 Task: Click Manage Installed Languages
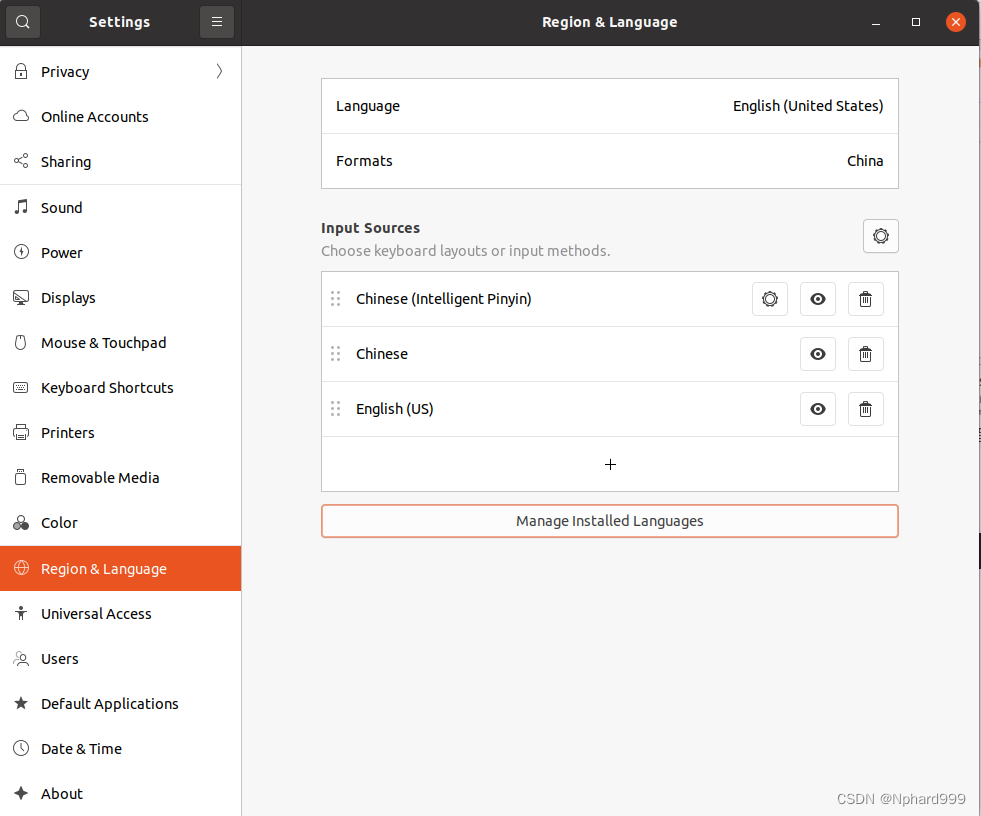click(x=609, y=521)
